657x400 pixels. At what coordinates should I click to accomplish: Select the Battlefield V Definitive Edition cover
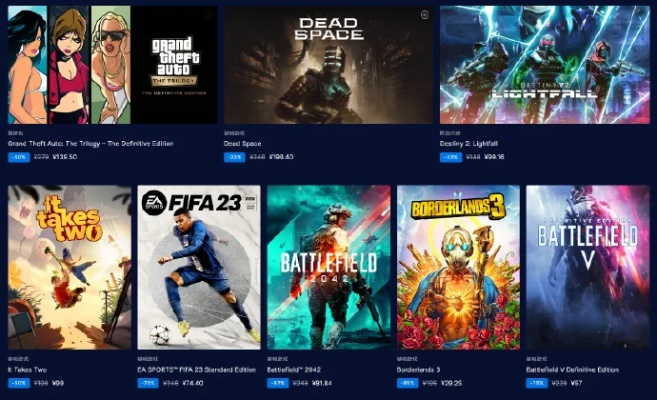tap(588, 267)
